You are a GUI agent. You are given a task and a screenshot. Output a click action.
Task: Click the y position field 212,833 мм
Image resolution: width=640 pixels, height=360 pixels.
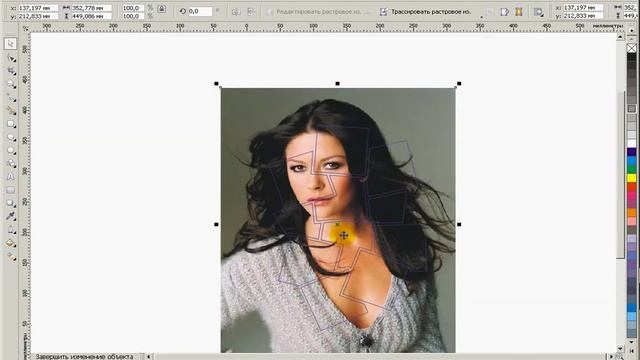(x=38, y=16)
